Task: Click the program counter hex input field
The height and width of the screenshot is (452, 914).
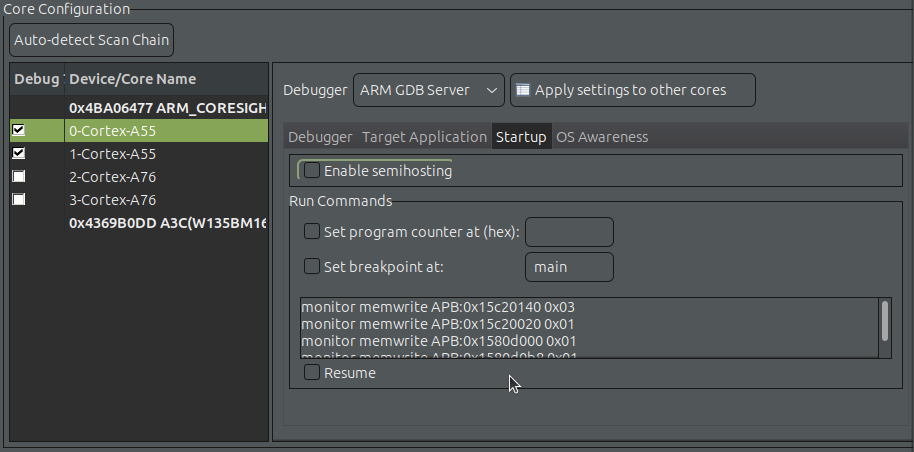Action: pyautogui.click(x=568, y=232)
